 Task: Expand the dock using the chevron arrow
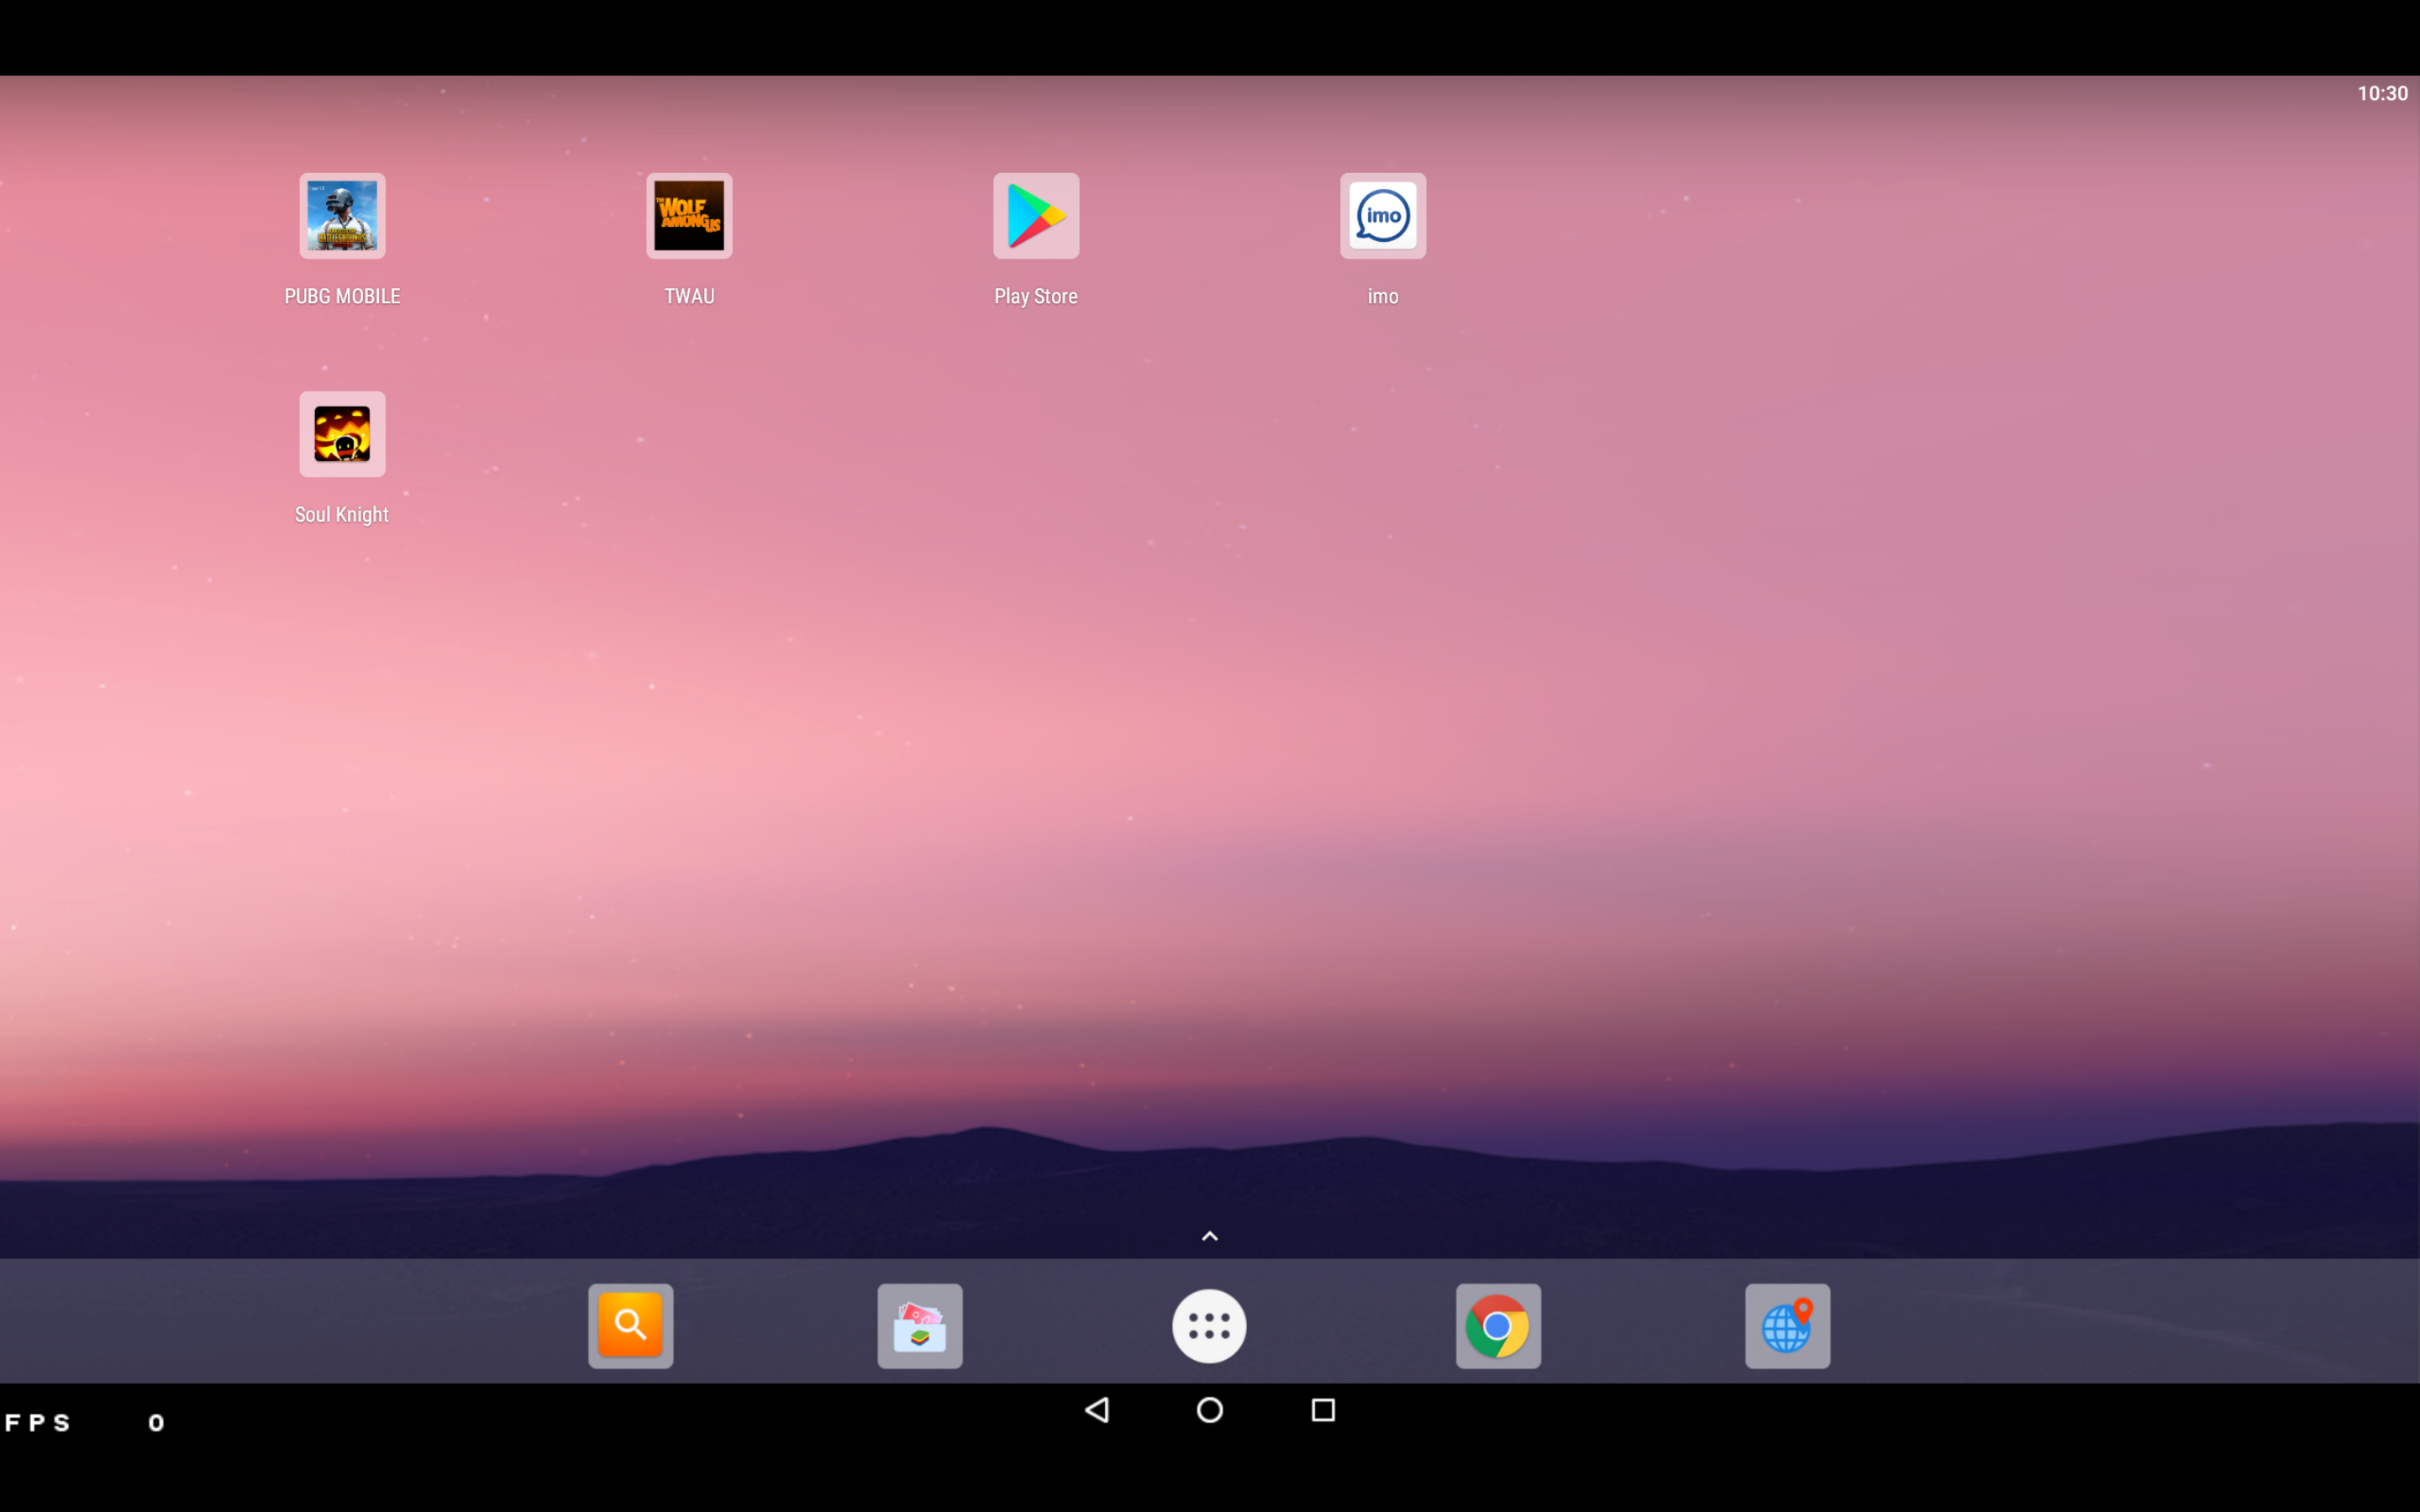pyautogui.click(x=1208, y=1235)
